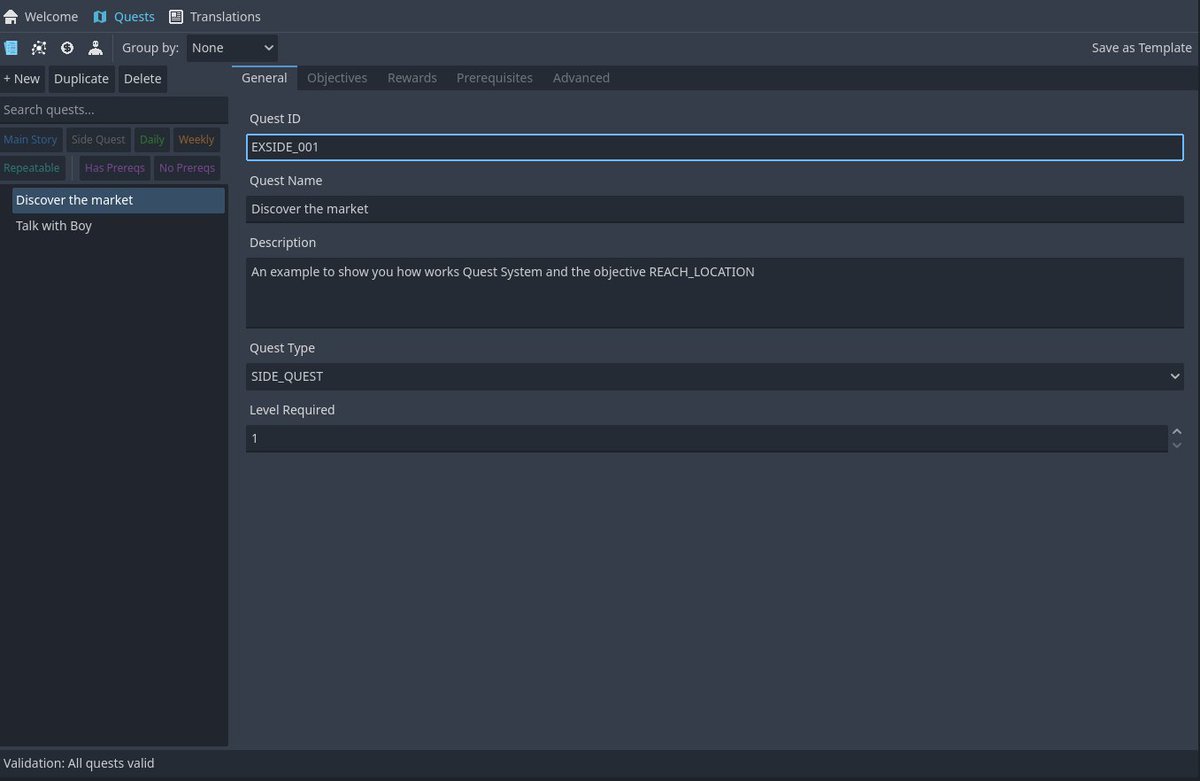Toggle the Repeatable filter
Screen dimensions: 1200x781
click(x=32, y=168)
